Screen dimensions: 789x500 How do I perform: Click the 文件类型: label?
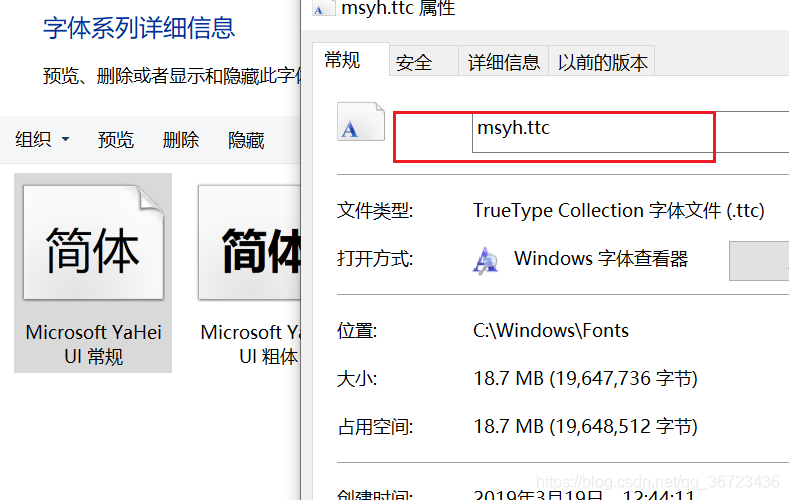[375, 210]
